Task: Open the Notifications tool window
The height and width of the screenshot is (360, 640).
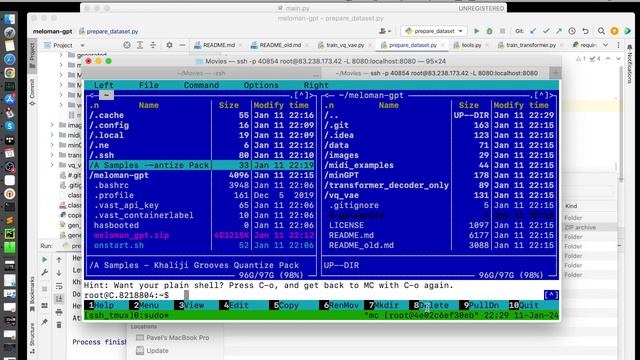Action: (629, 64)
